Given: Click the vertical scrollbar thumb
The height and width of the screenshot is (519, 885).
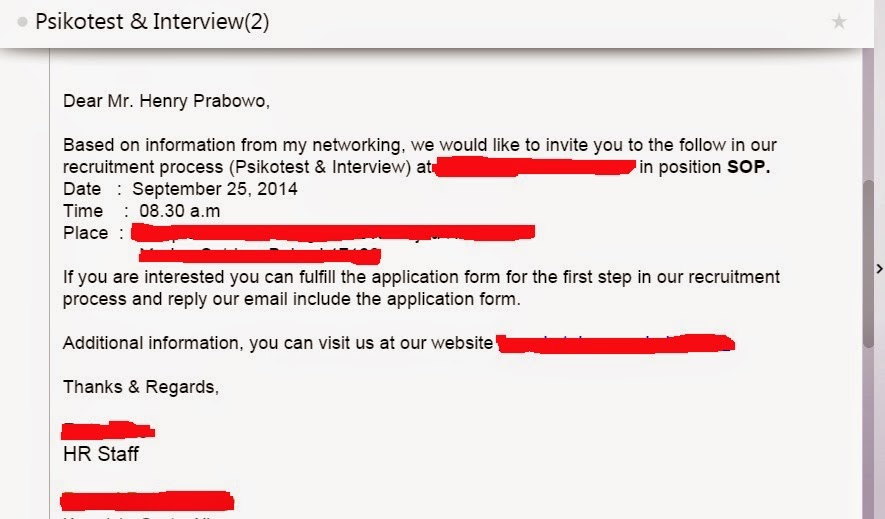Looking at the screenshot, I should 868,263.
